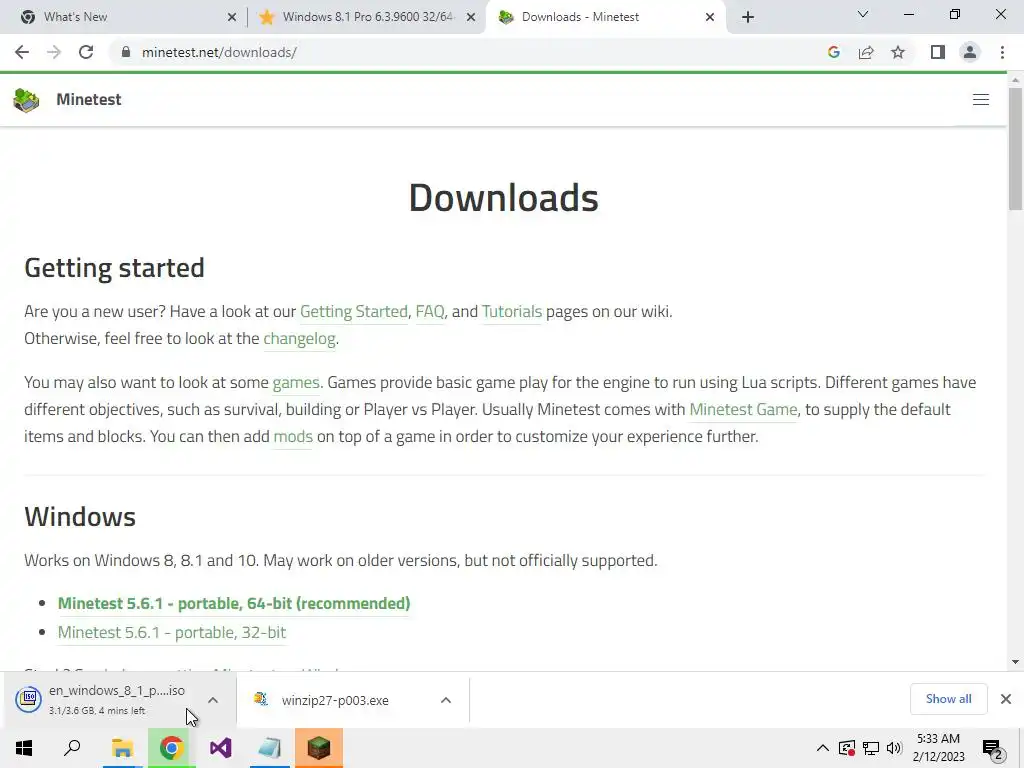This screenshot has width=1024, height=768.
Task: Click the scrollbar down arrow
Action: coord(1015,662)
